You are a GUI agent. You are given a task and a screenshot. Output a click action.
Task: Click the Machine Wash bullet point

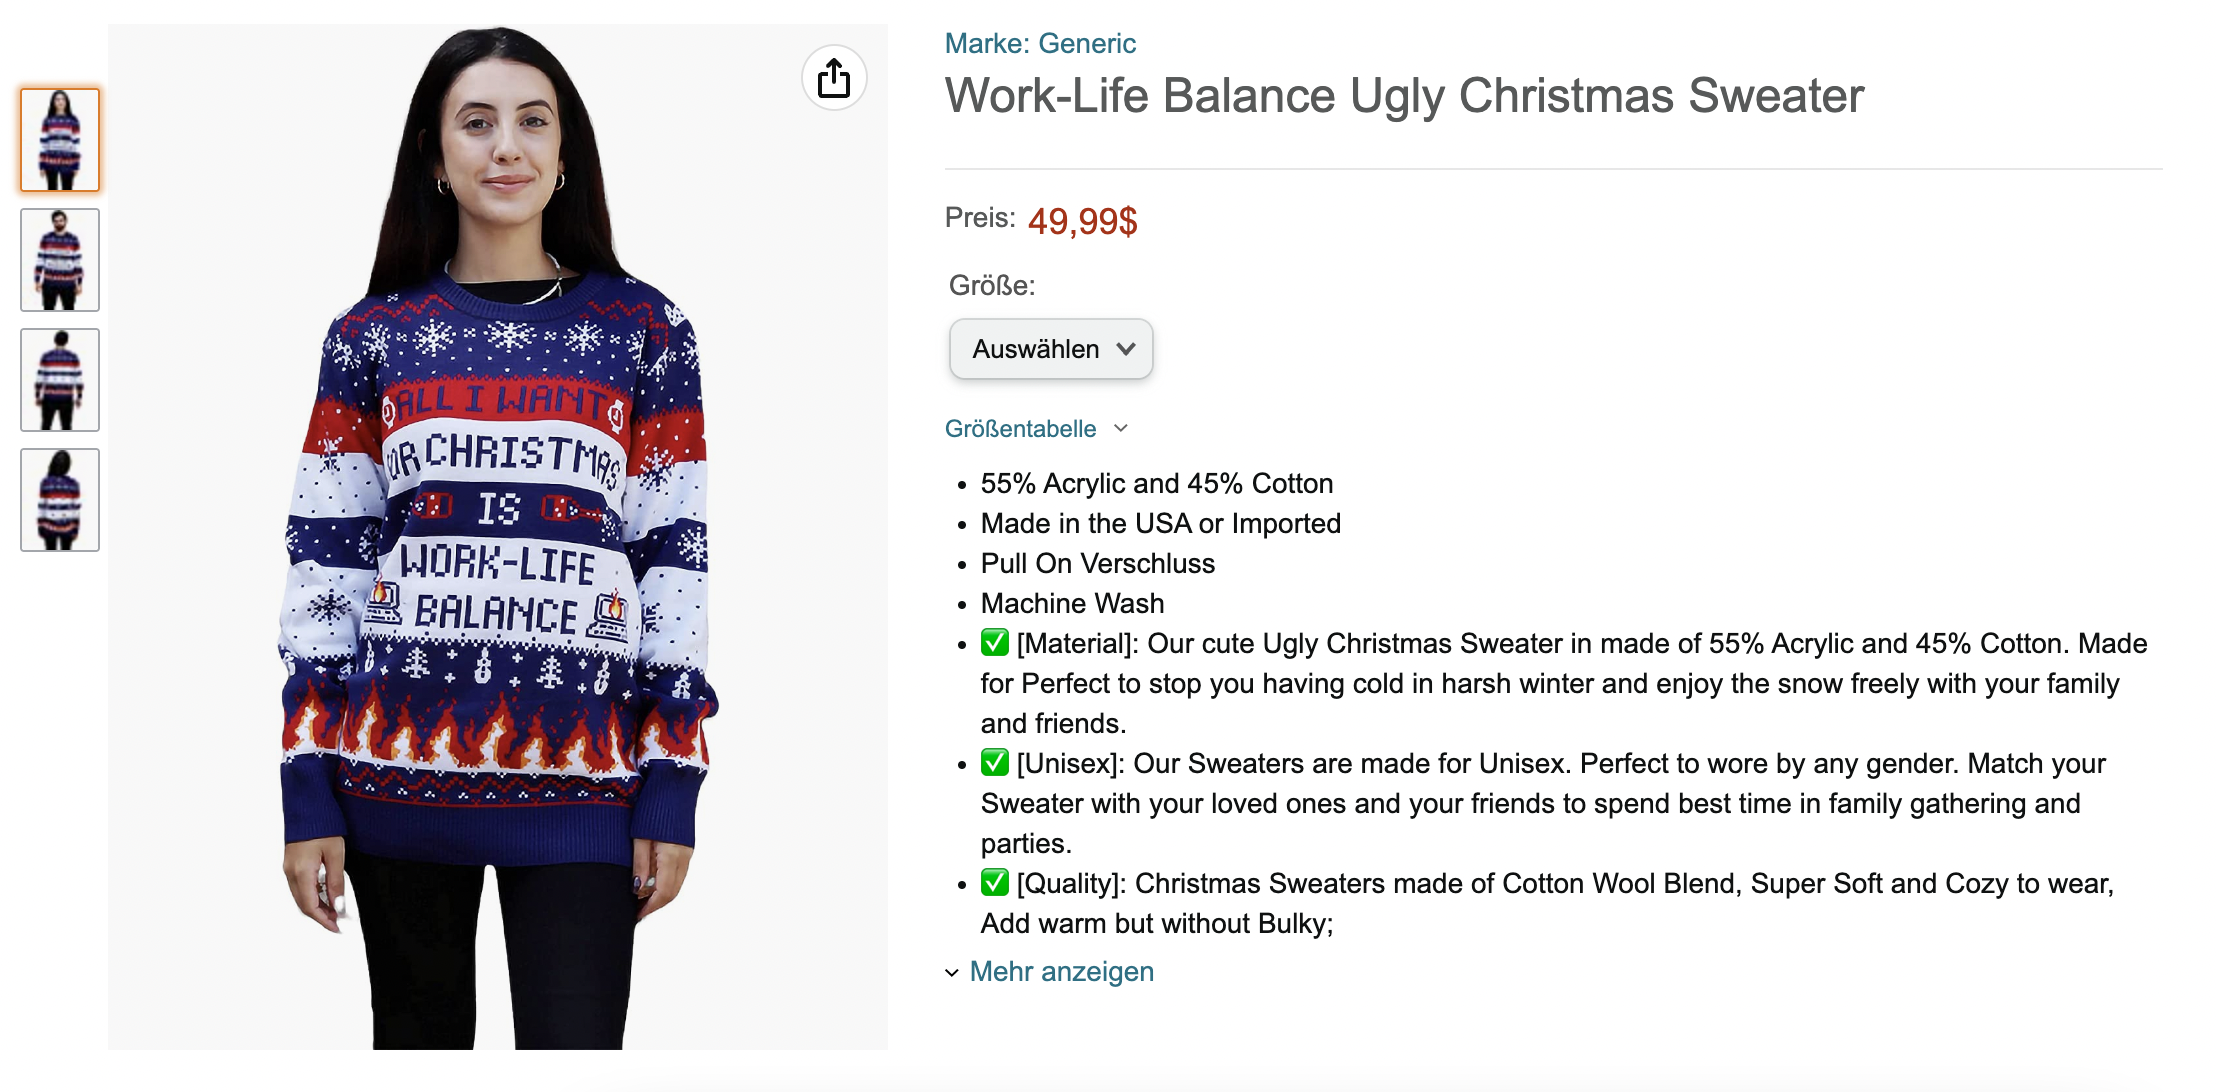pos(1072,604)
